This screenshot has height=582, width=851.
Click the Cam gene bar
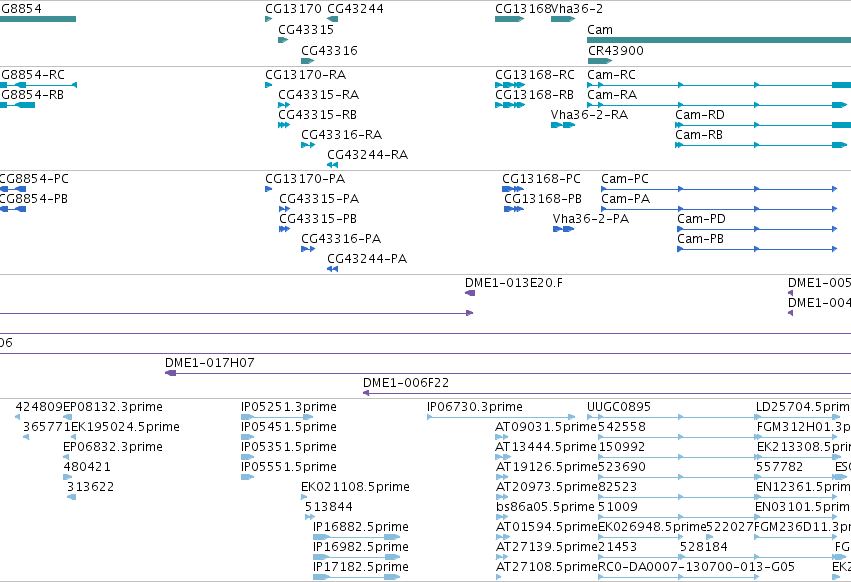click(719, 40)
